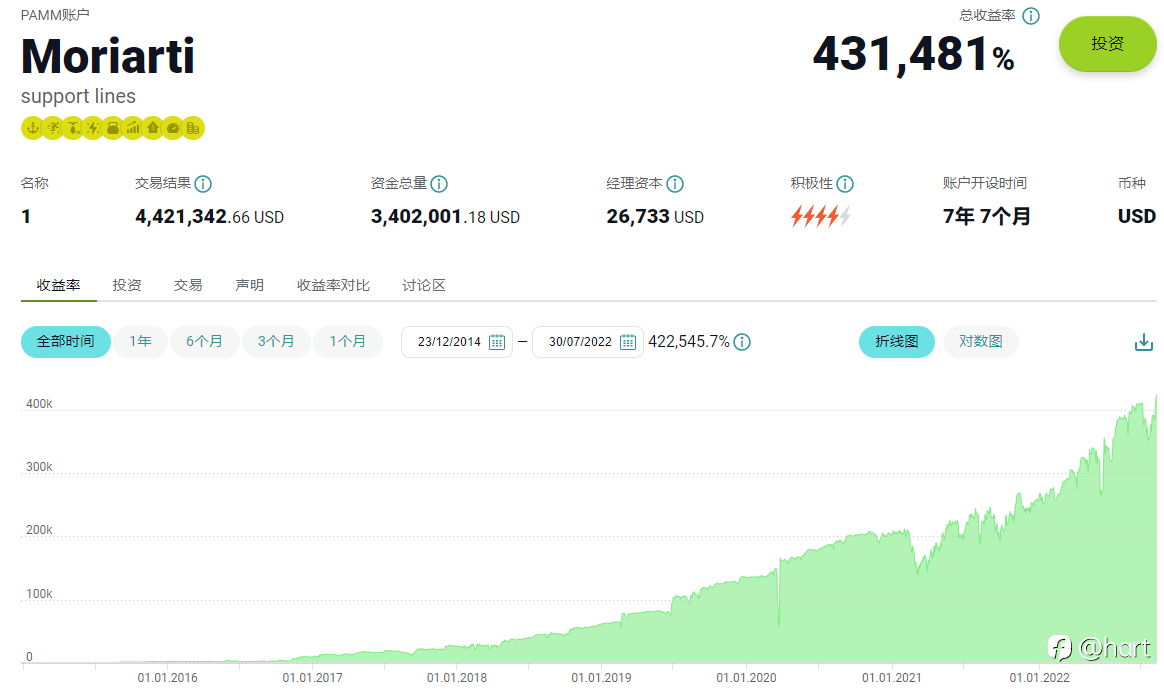This screenshot has height=689, width=1164.
Task: Switch to the 投资 tab
Action: tap(127, 285)
